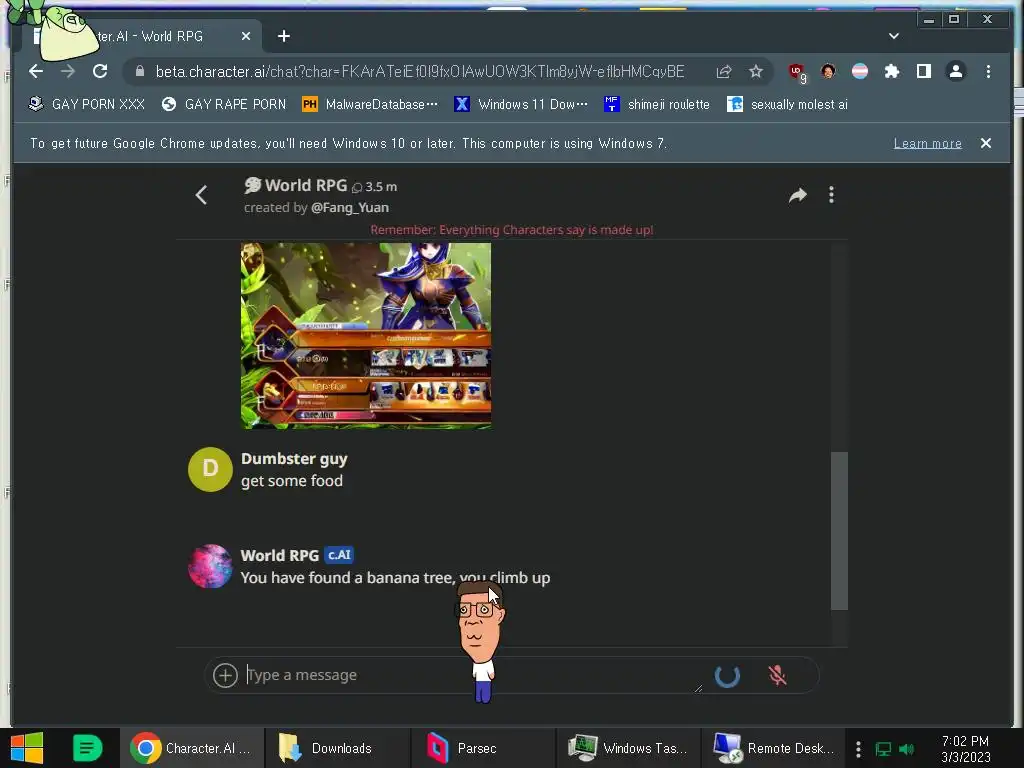The image size is (1024, 768).
Task: Expand the tab search dropdown arrow
Action: [893, 36]
